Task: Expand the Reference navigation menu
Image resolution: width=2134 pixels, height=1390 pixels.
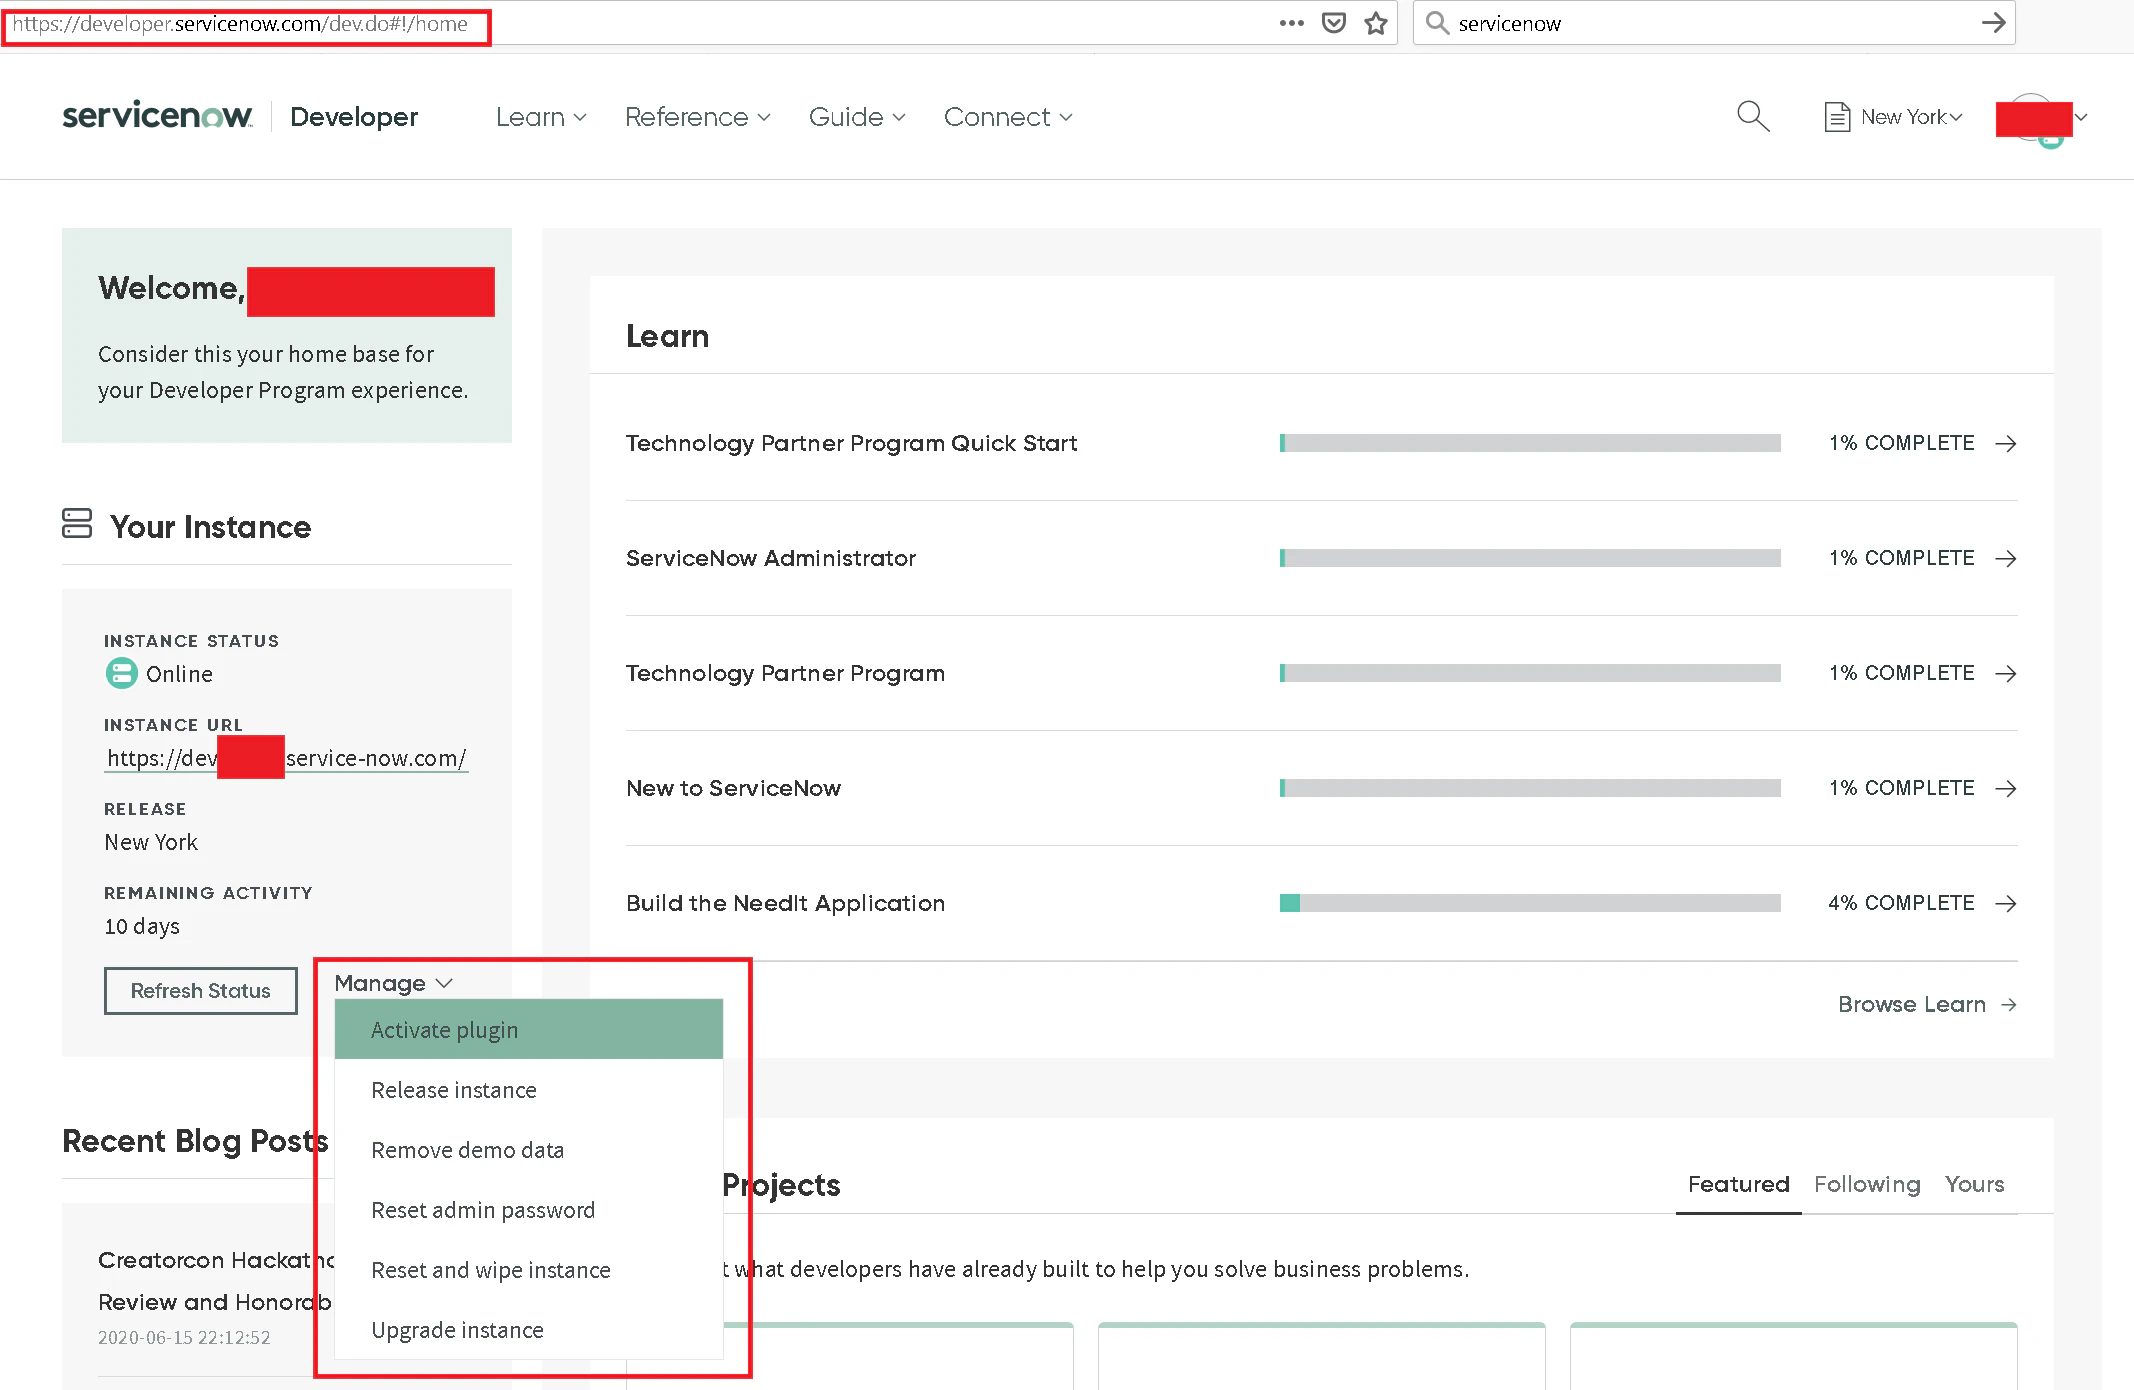Action: 697,117
